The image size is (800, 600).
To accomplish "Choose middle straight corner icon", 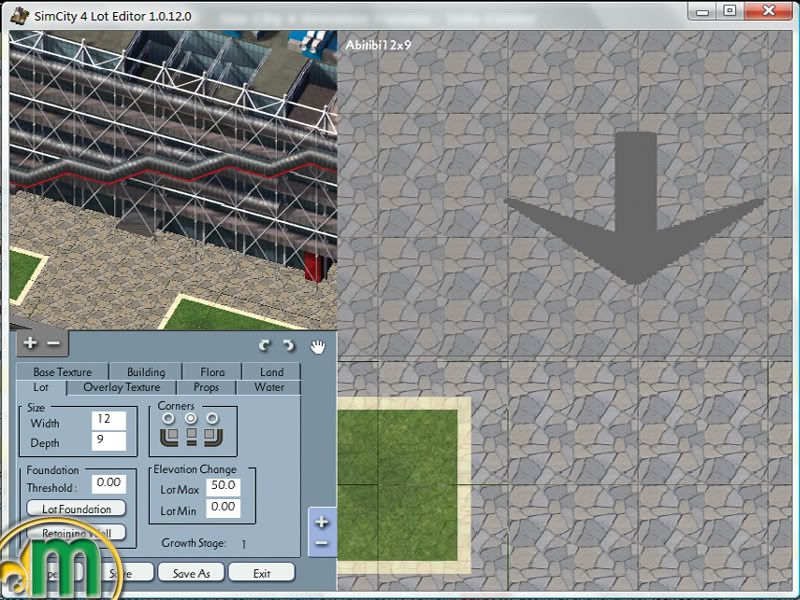I will tap(191, 437).
